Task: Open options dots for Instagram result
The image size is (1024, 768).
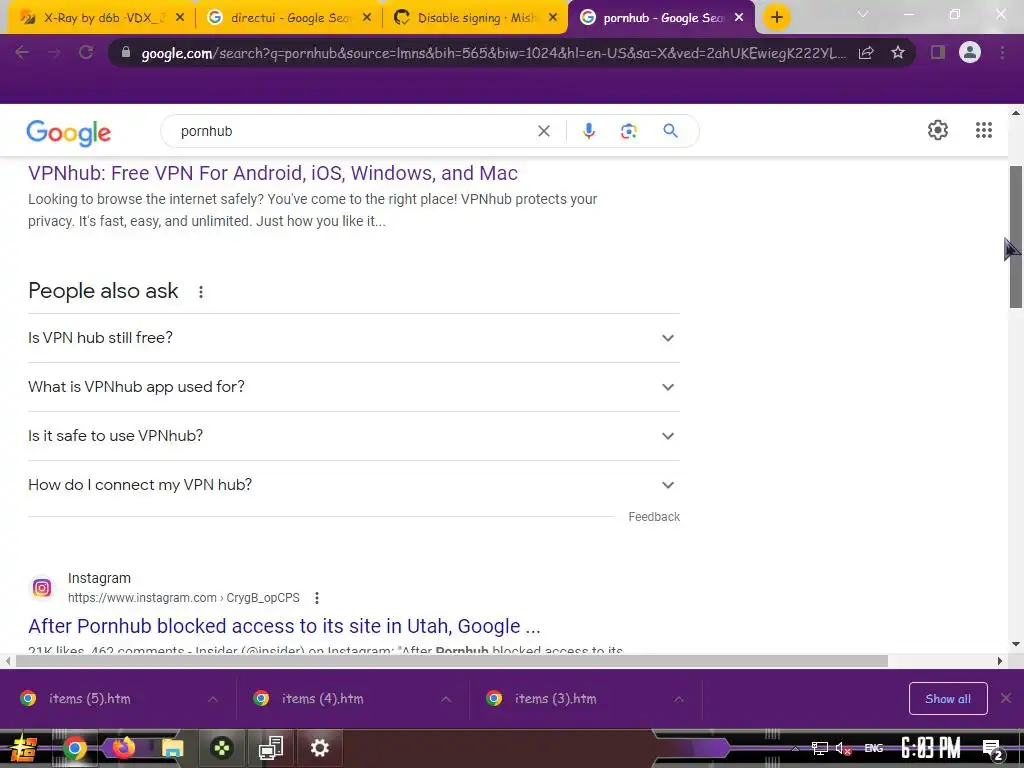Action: pos(317,598)
